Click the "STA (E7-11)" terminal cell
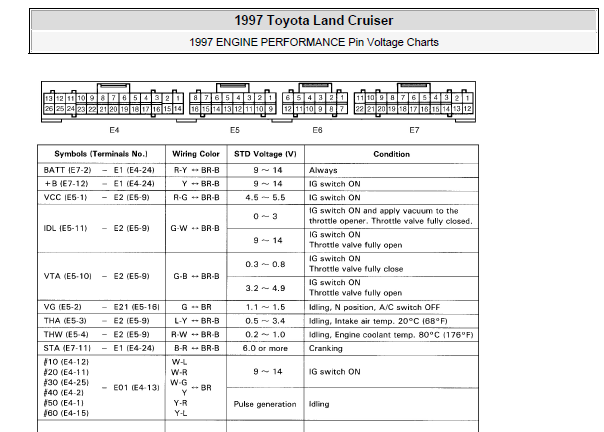This screenshot has height=432, width=604. click(67, 348)
